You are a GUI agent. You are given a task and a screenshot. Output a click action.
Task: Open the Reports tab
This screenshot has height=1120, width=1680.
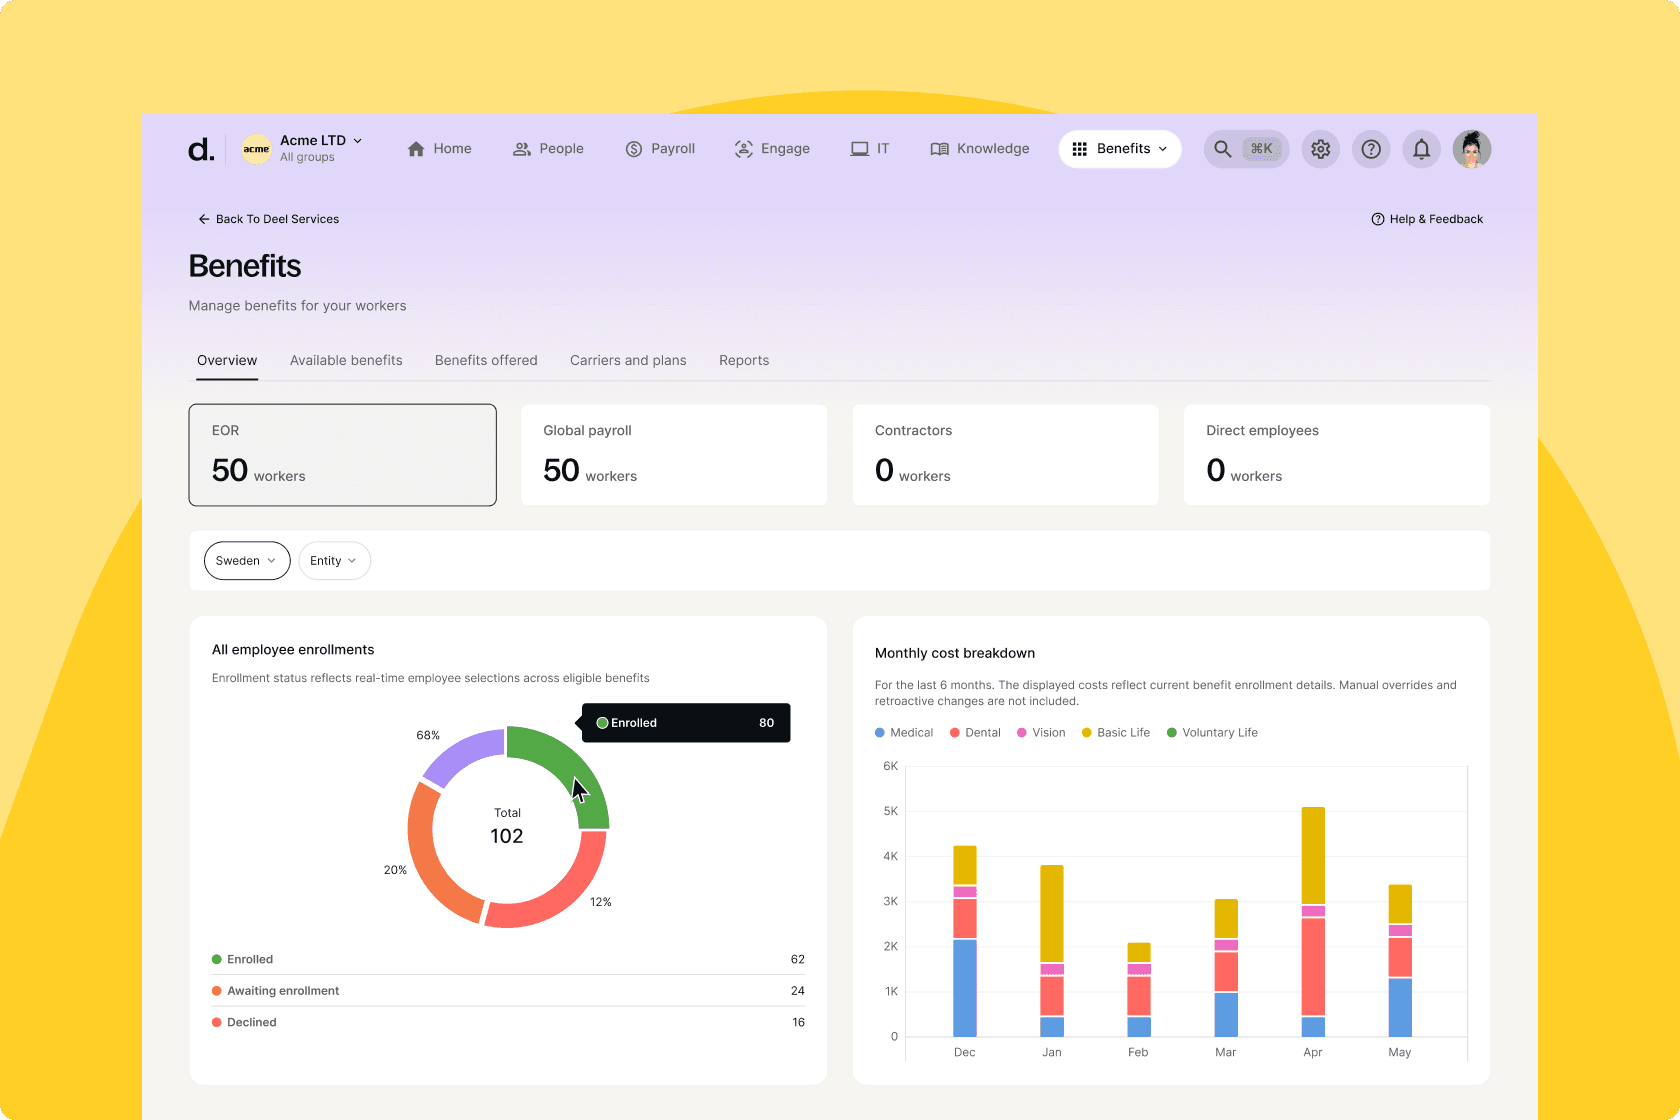pos(744,360)
